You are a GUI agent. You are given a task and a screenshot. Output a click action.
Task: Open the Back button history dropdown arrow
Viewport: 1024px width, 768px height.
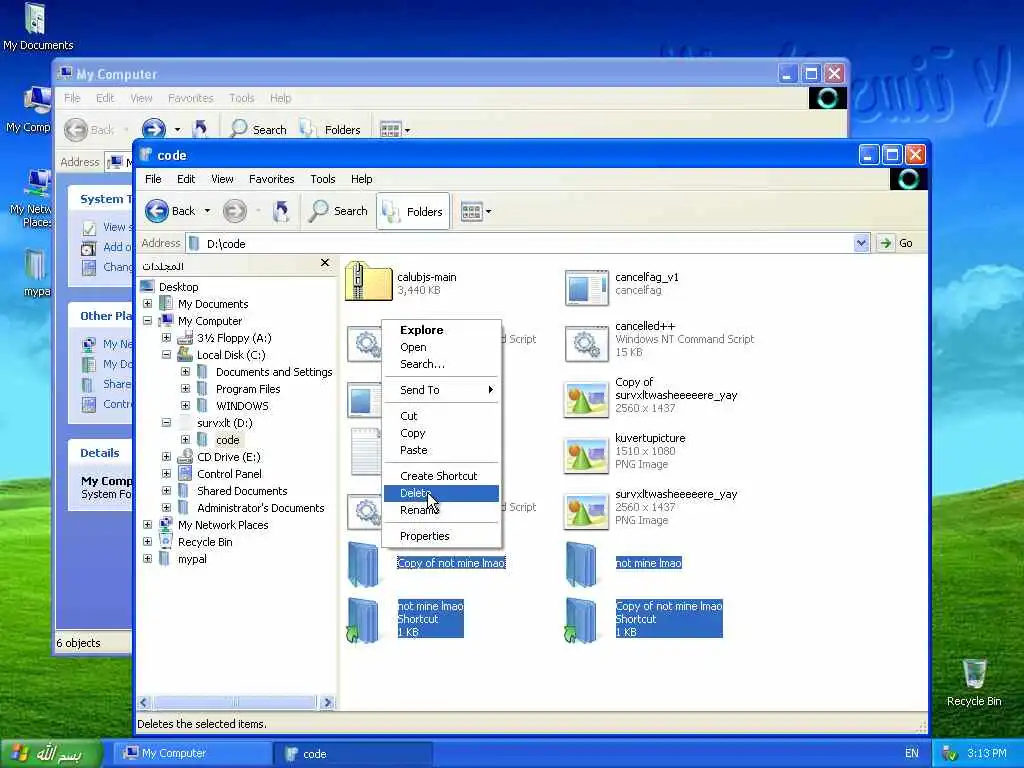[x=207, y=211]
